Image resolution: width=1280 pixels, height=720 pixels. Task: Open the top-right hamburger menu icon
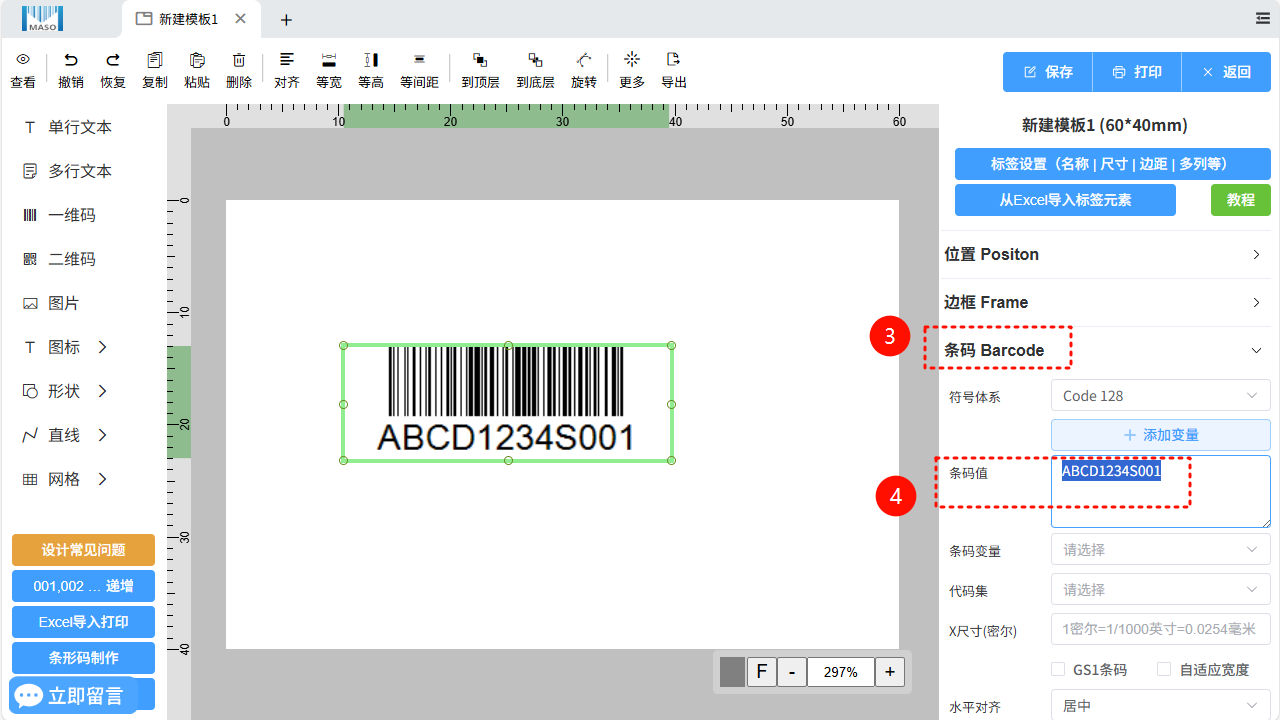(1263, 18)
